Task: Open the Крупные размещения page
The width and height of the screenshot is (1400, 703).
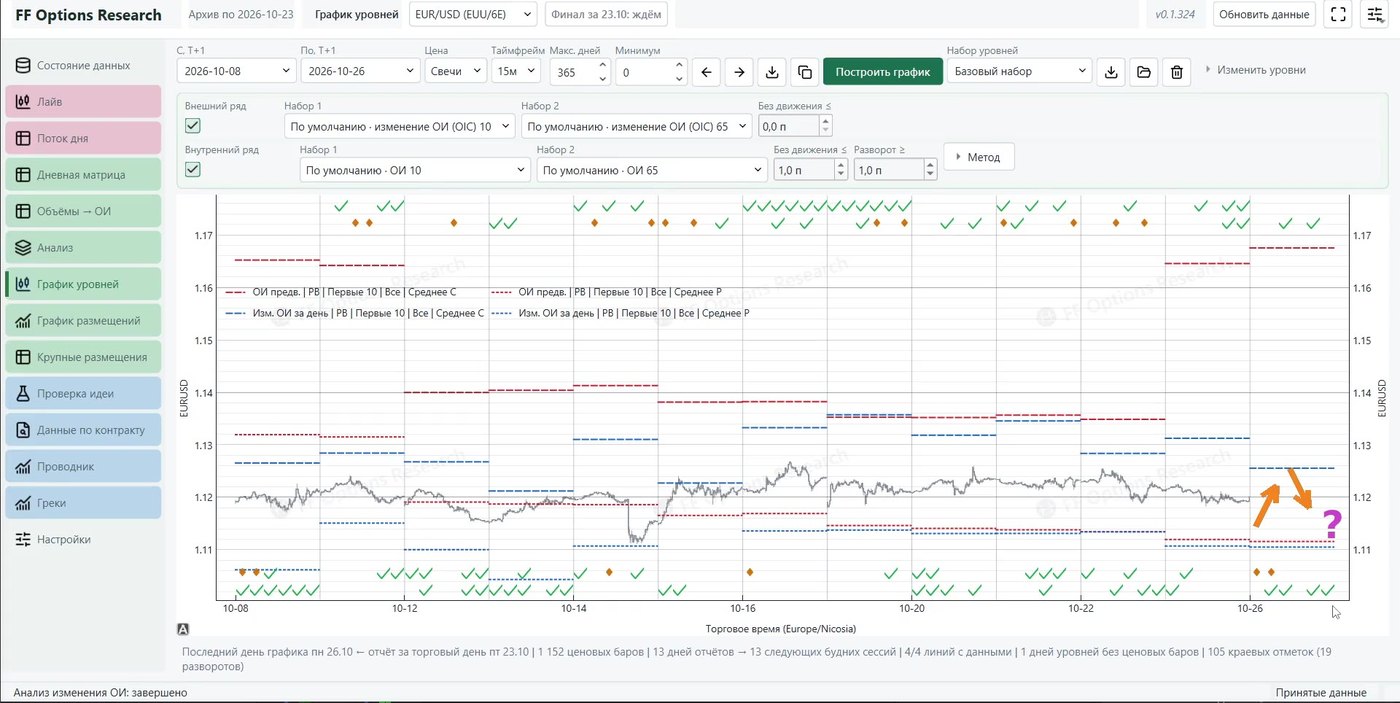Action: coord(83,357)
